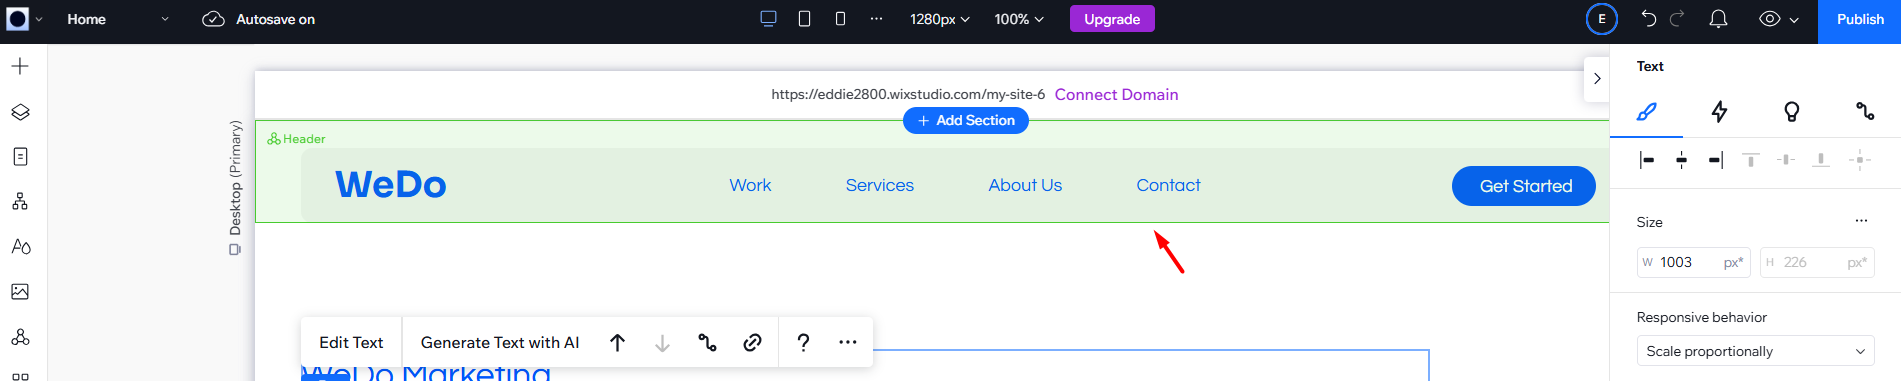Image resolution: width=1901 pixels, height=381 pixels.
Task: Open the Site Styles (text and color) panel
Action: click(20, 246)
